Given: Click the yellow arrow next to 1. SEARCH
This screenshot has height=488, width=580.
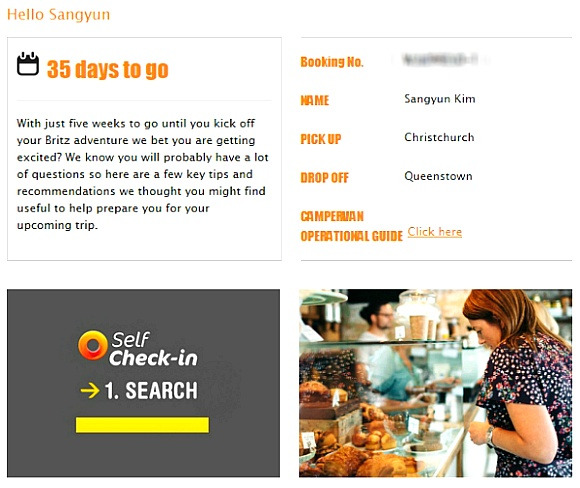Looking at the screenshot, I should click(x=90, y=391).
